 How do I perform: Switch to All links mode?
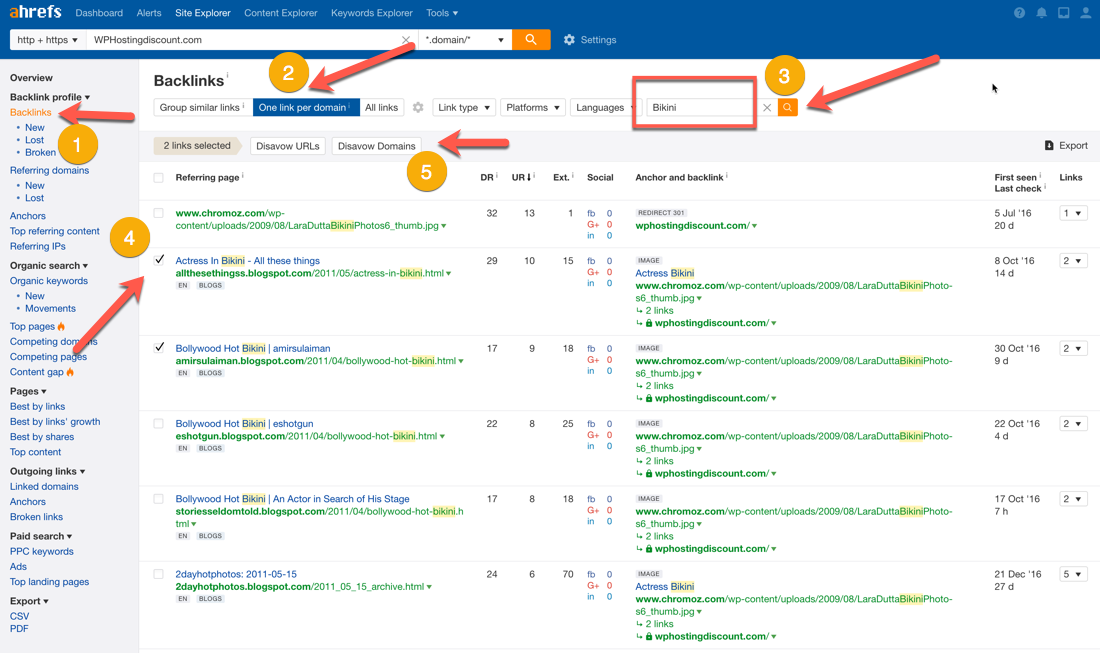[382, 107]
